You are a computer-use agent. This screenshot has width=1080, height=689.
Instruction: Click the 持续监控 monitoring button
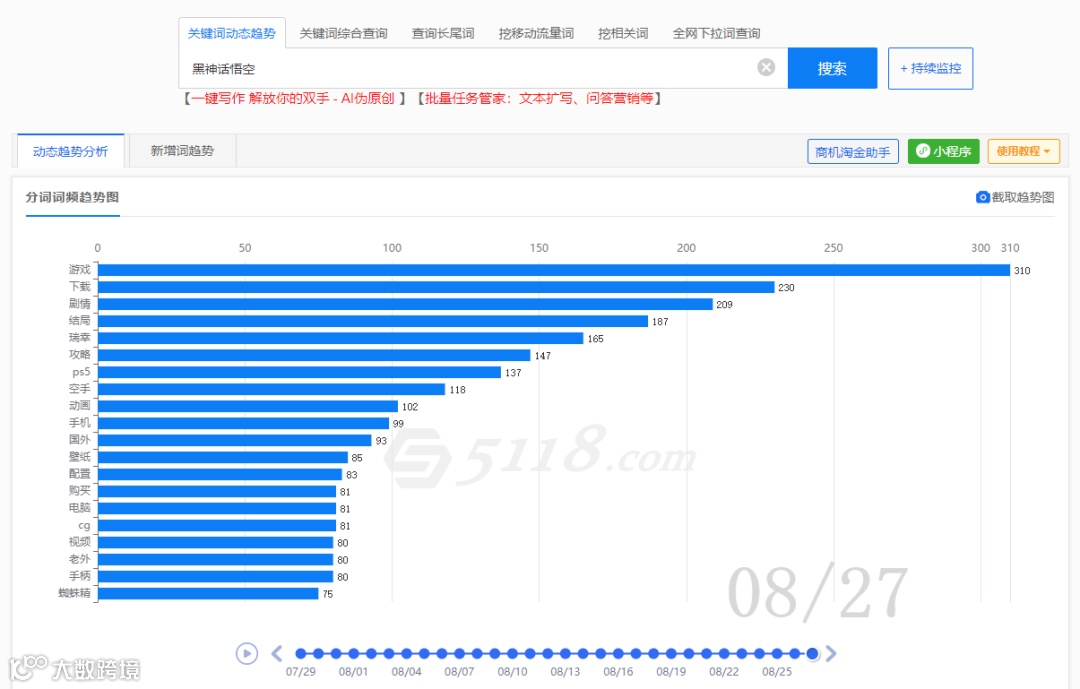tap(930, 67)
